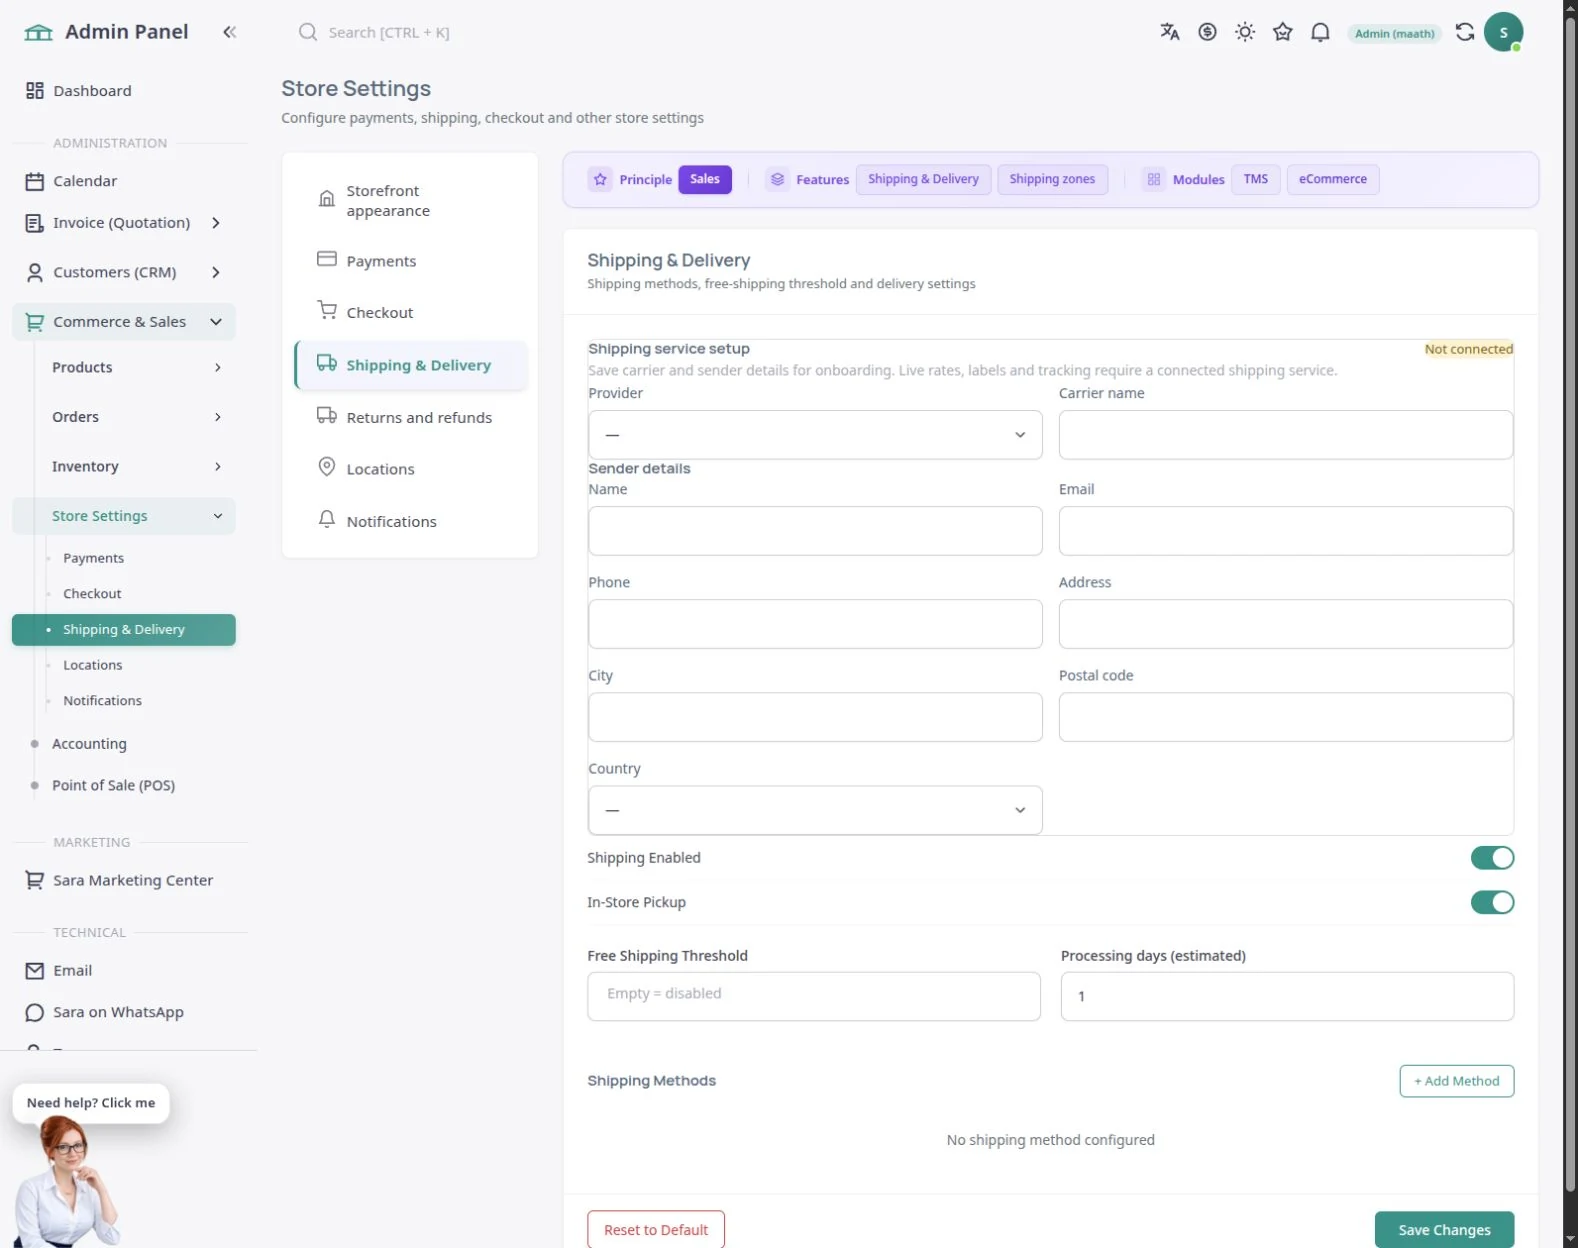Image resolution: width=1578 pixels, height=1248 pixels.
Task: Open the Country dropdown
Action: [815, 810]
